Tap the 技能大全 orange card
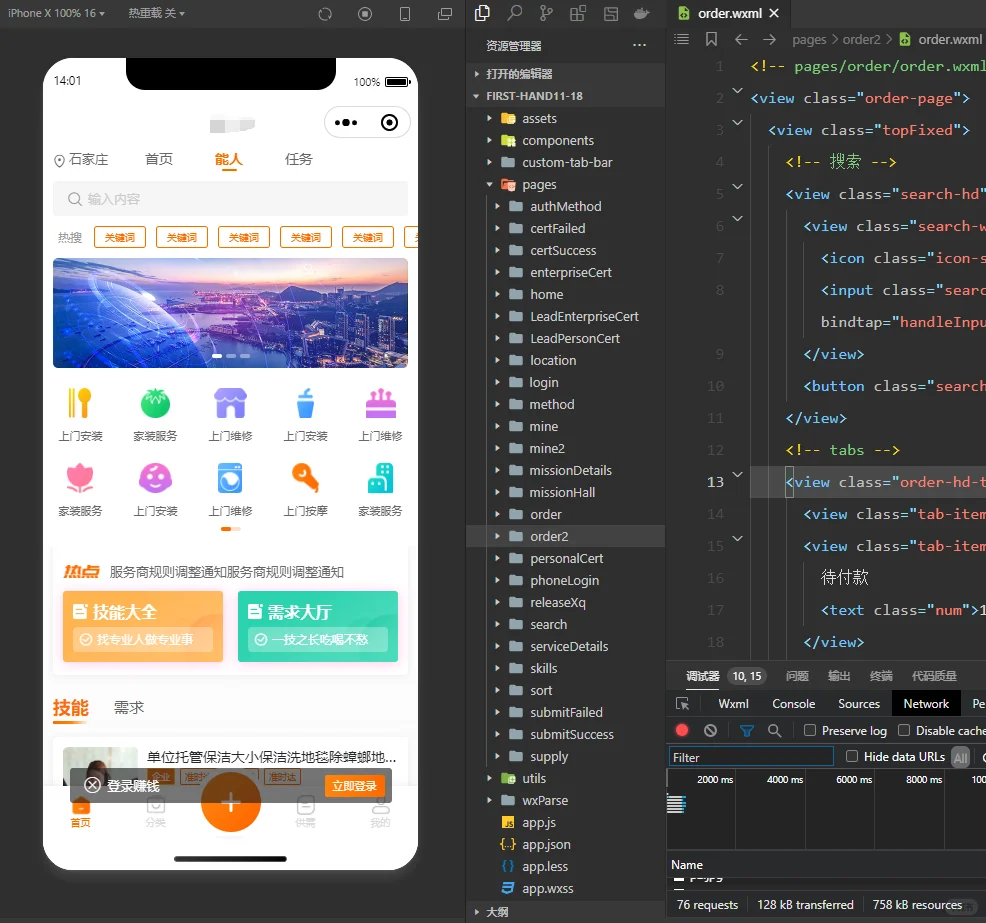986x923 pixels. click(143, 626)
